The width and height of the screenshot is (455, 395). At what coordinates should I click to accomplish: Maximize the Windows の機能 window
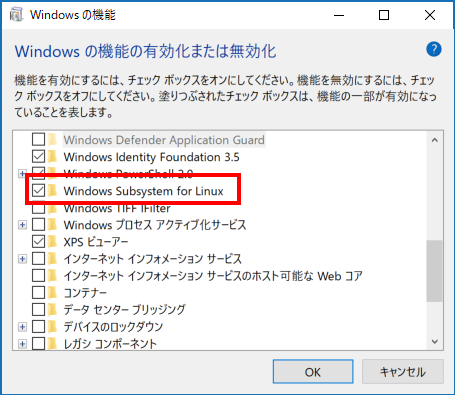click(x=384, y=15)
